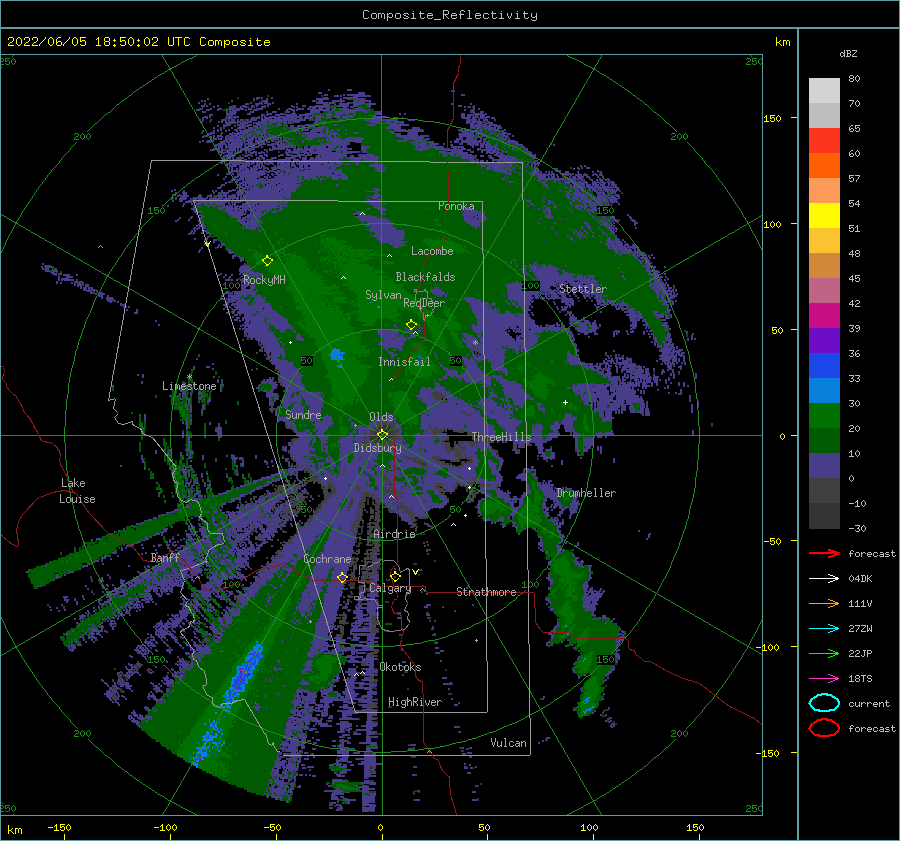Select the dark green 20-10 dBZ swatch
The image size is (900, 841).
click(x=824, y=440)
